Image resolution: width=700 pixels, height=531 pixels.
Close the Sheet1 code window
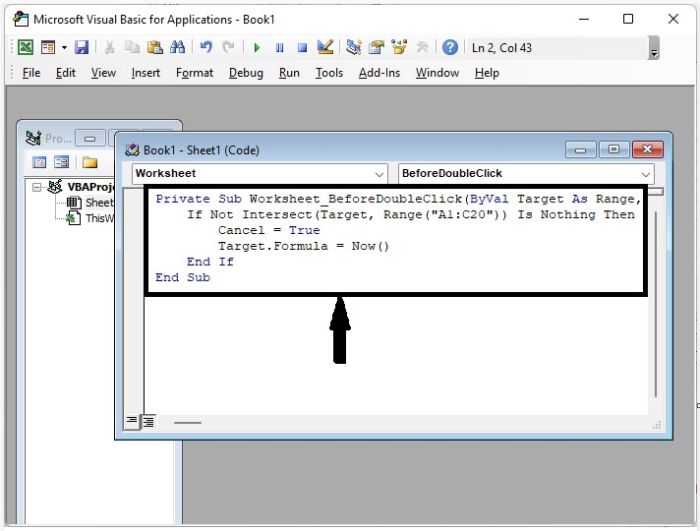pyautogui.click(x=647, y=150)
